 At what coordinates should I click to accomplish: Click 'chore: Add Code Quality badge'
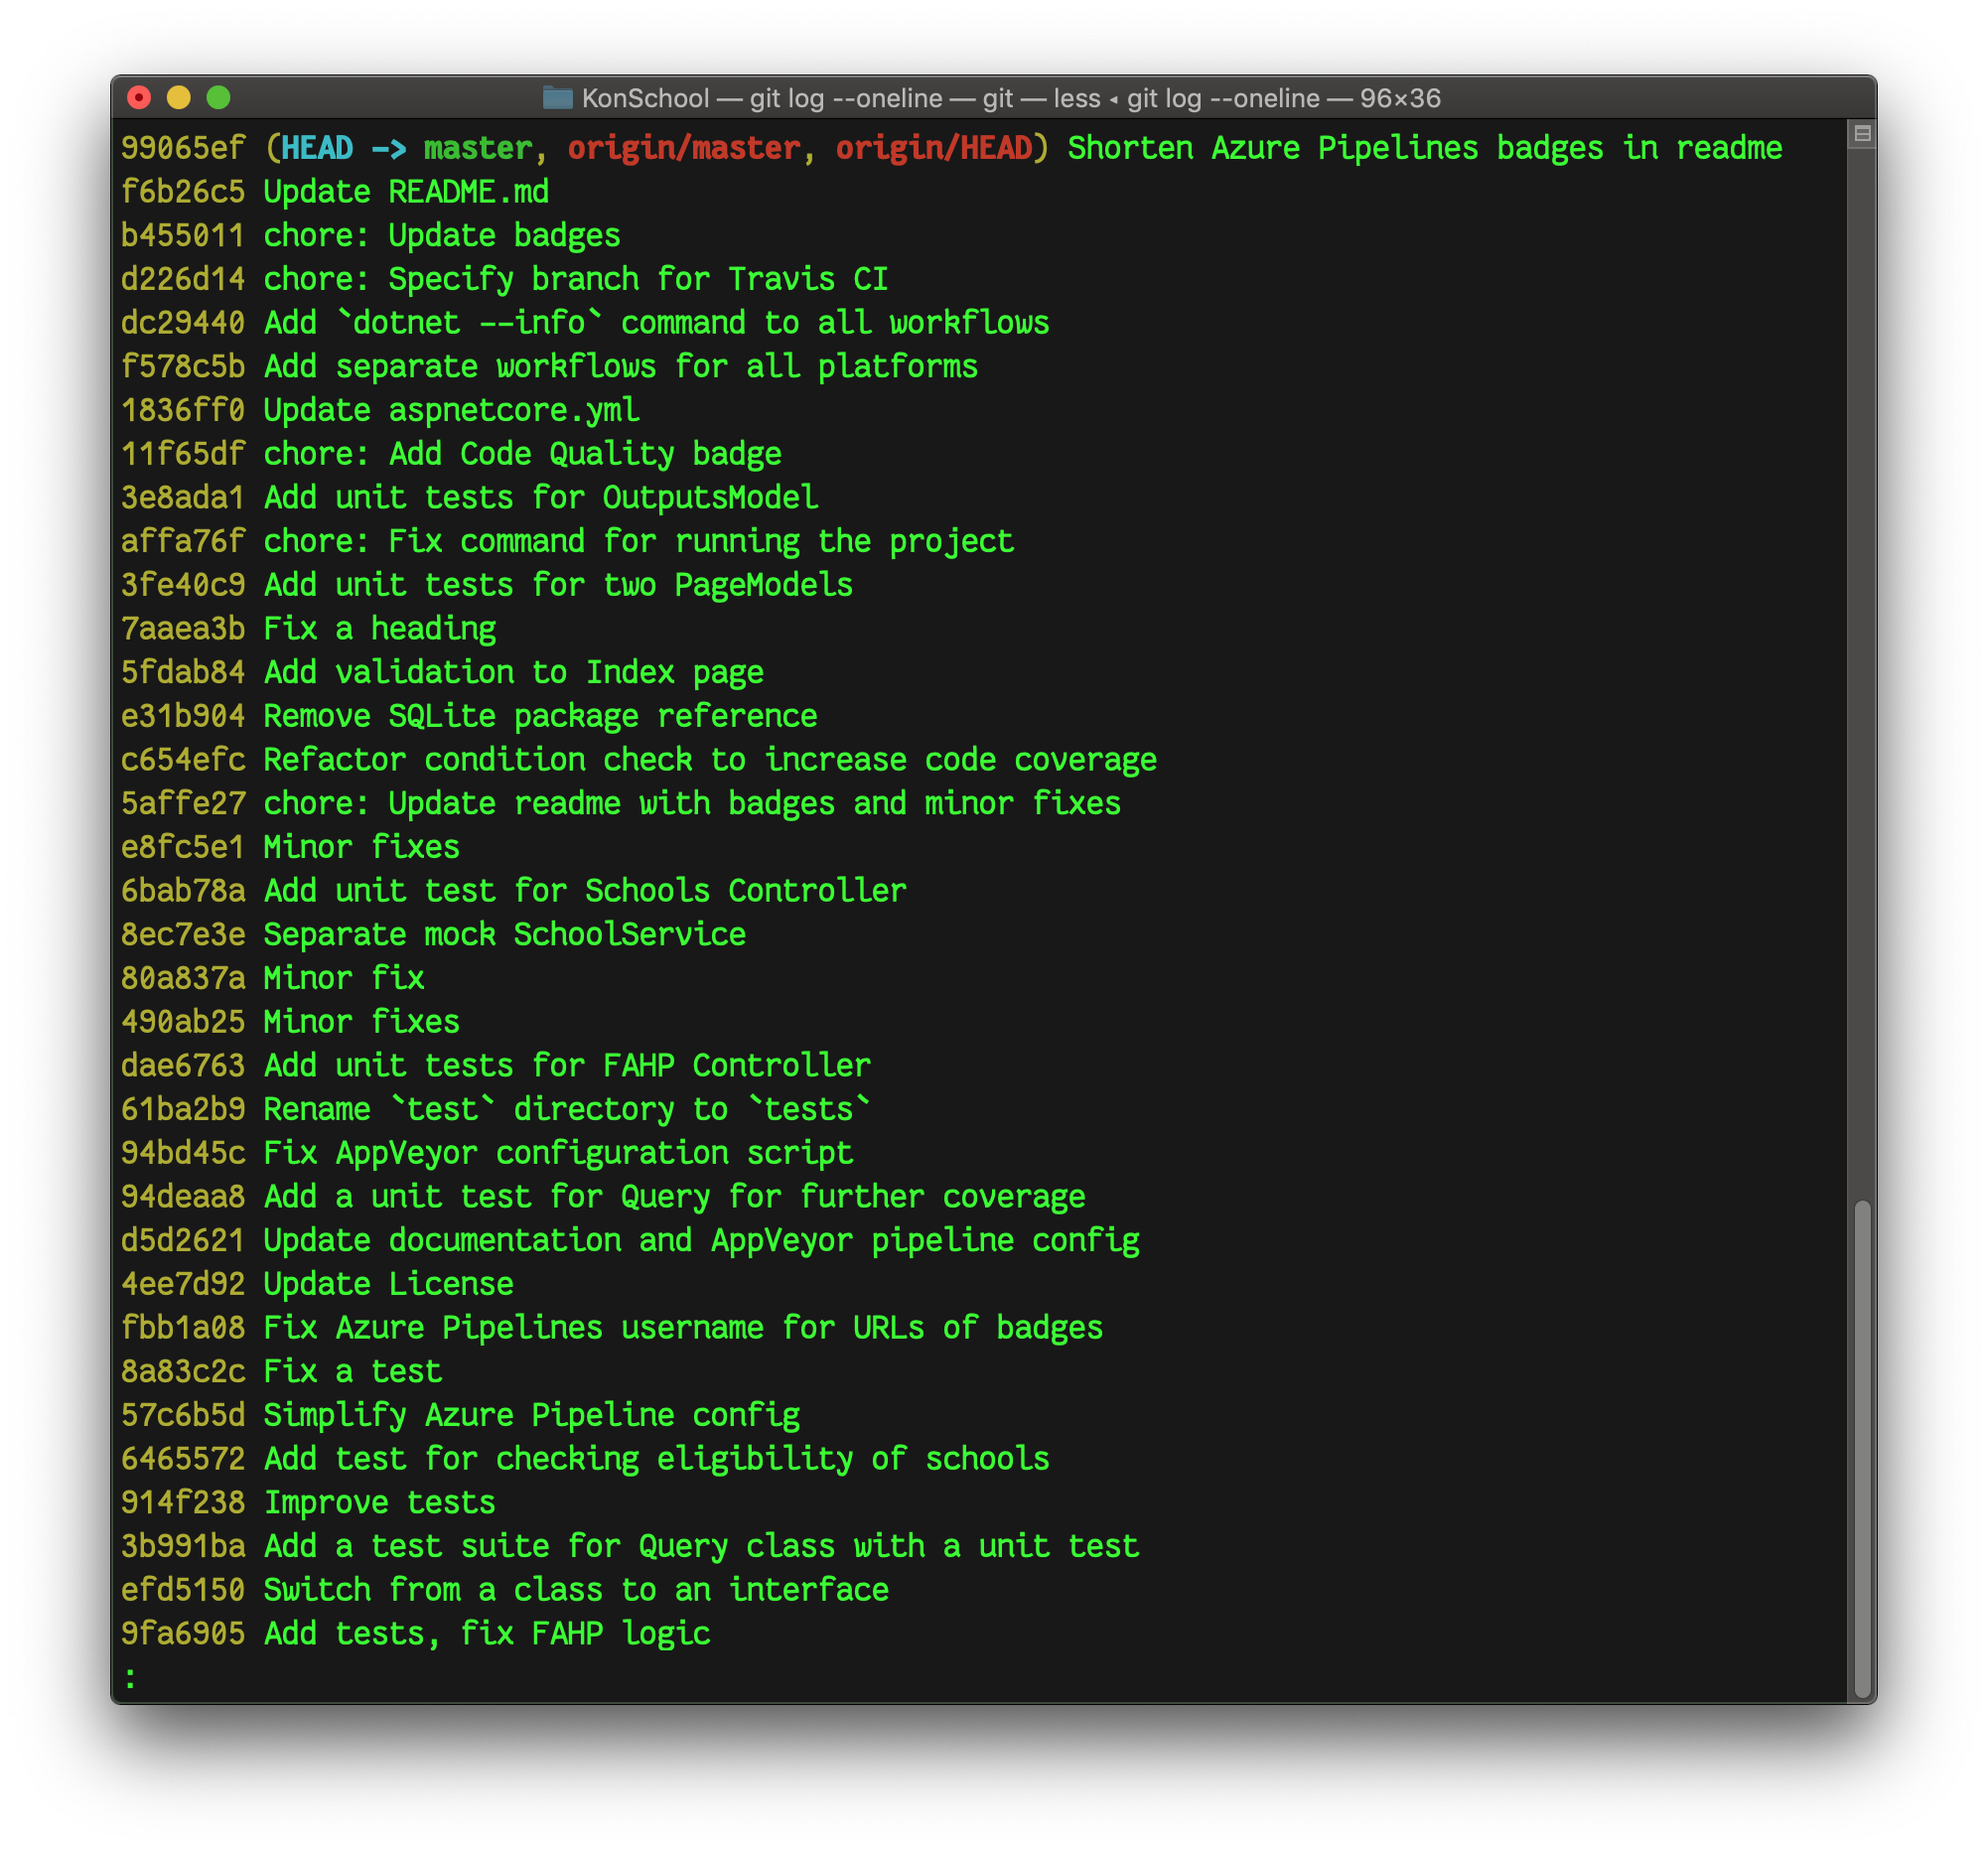tap(522, 454)
